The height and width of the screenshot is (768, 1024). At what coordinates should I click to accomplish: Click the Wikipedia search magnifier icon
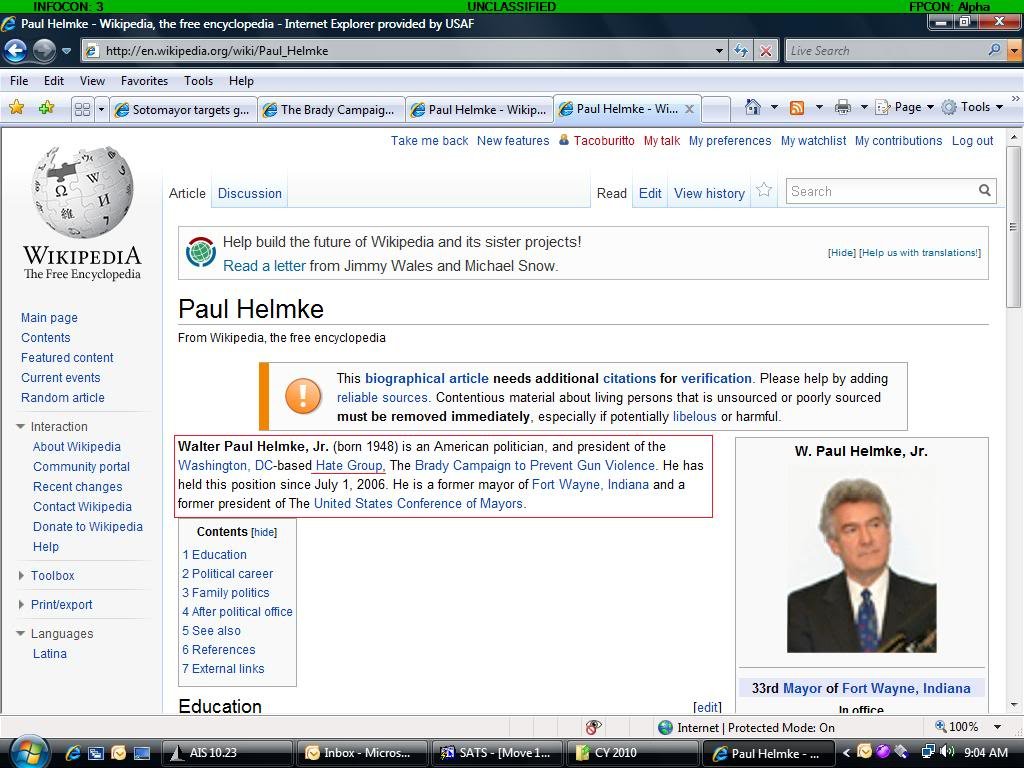coord(985,190)
